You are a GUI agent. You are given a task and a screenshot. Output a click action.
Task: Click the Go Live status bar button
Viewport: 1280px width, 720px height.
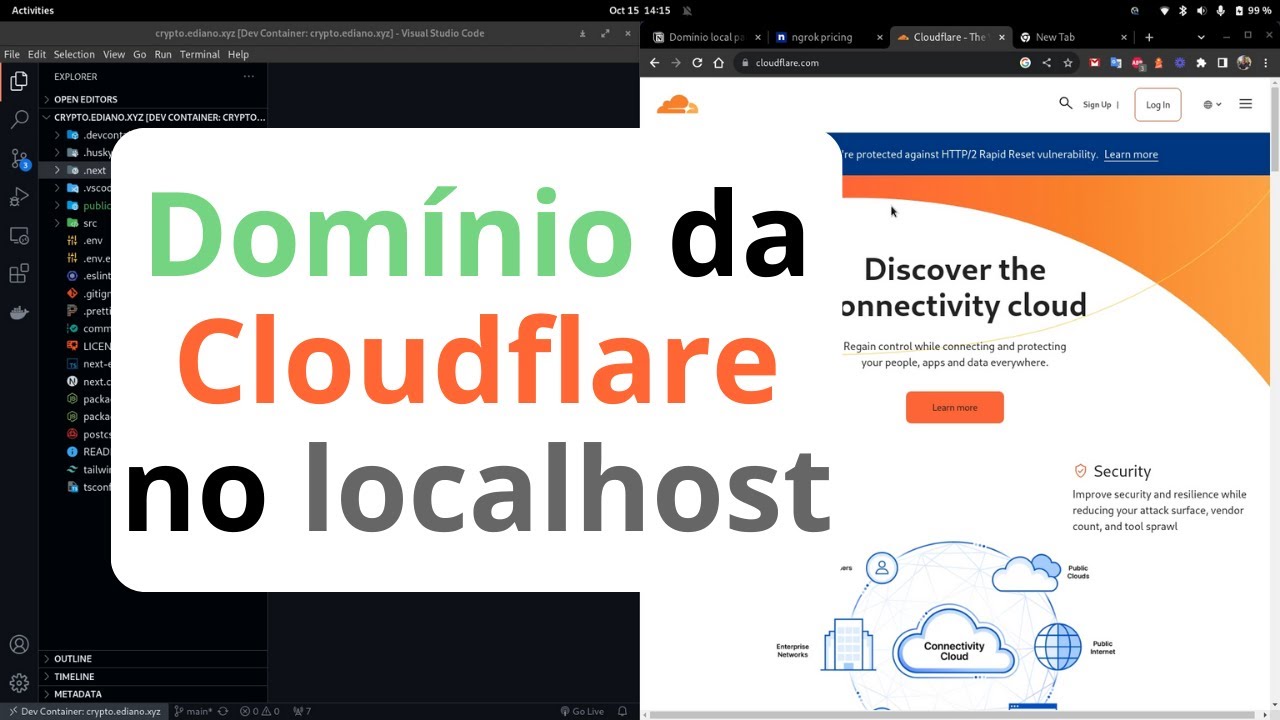[x=582, y=712]
